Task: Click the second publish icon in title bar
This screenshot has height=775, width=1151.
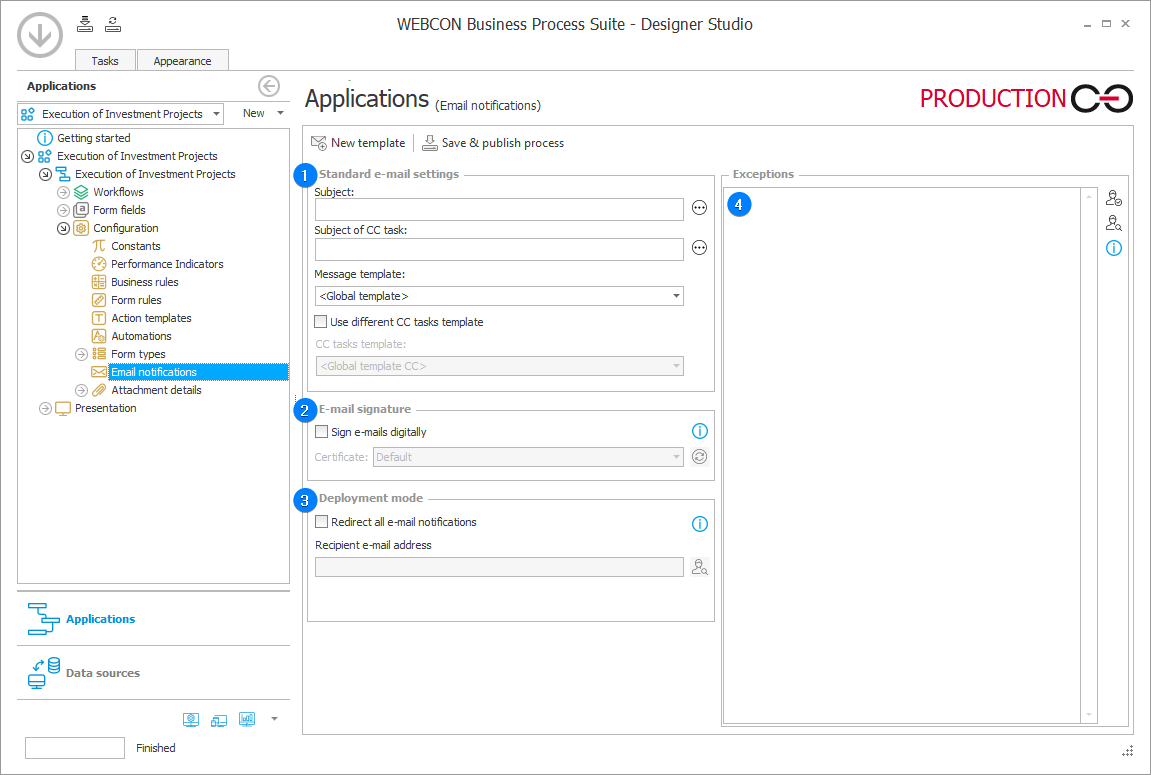Action: coord(113,24)
